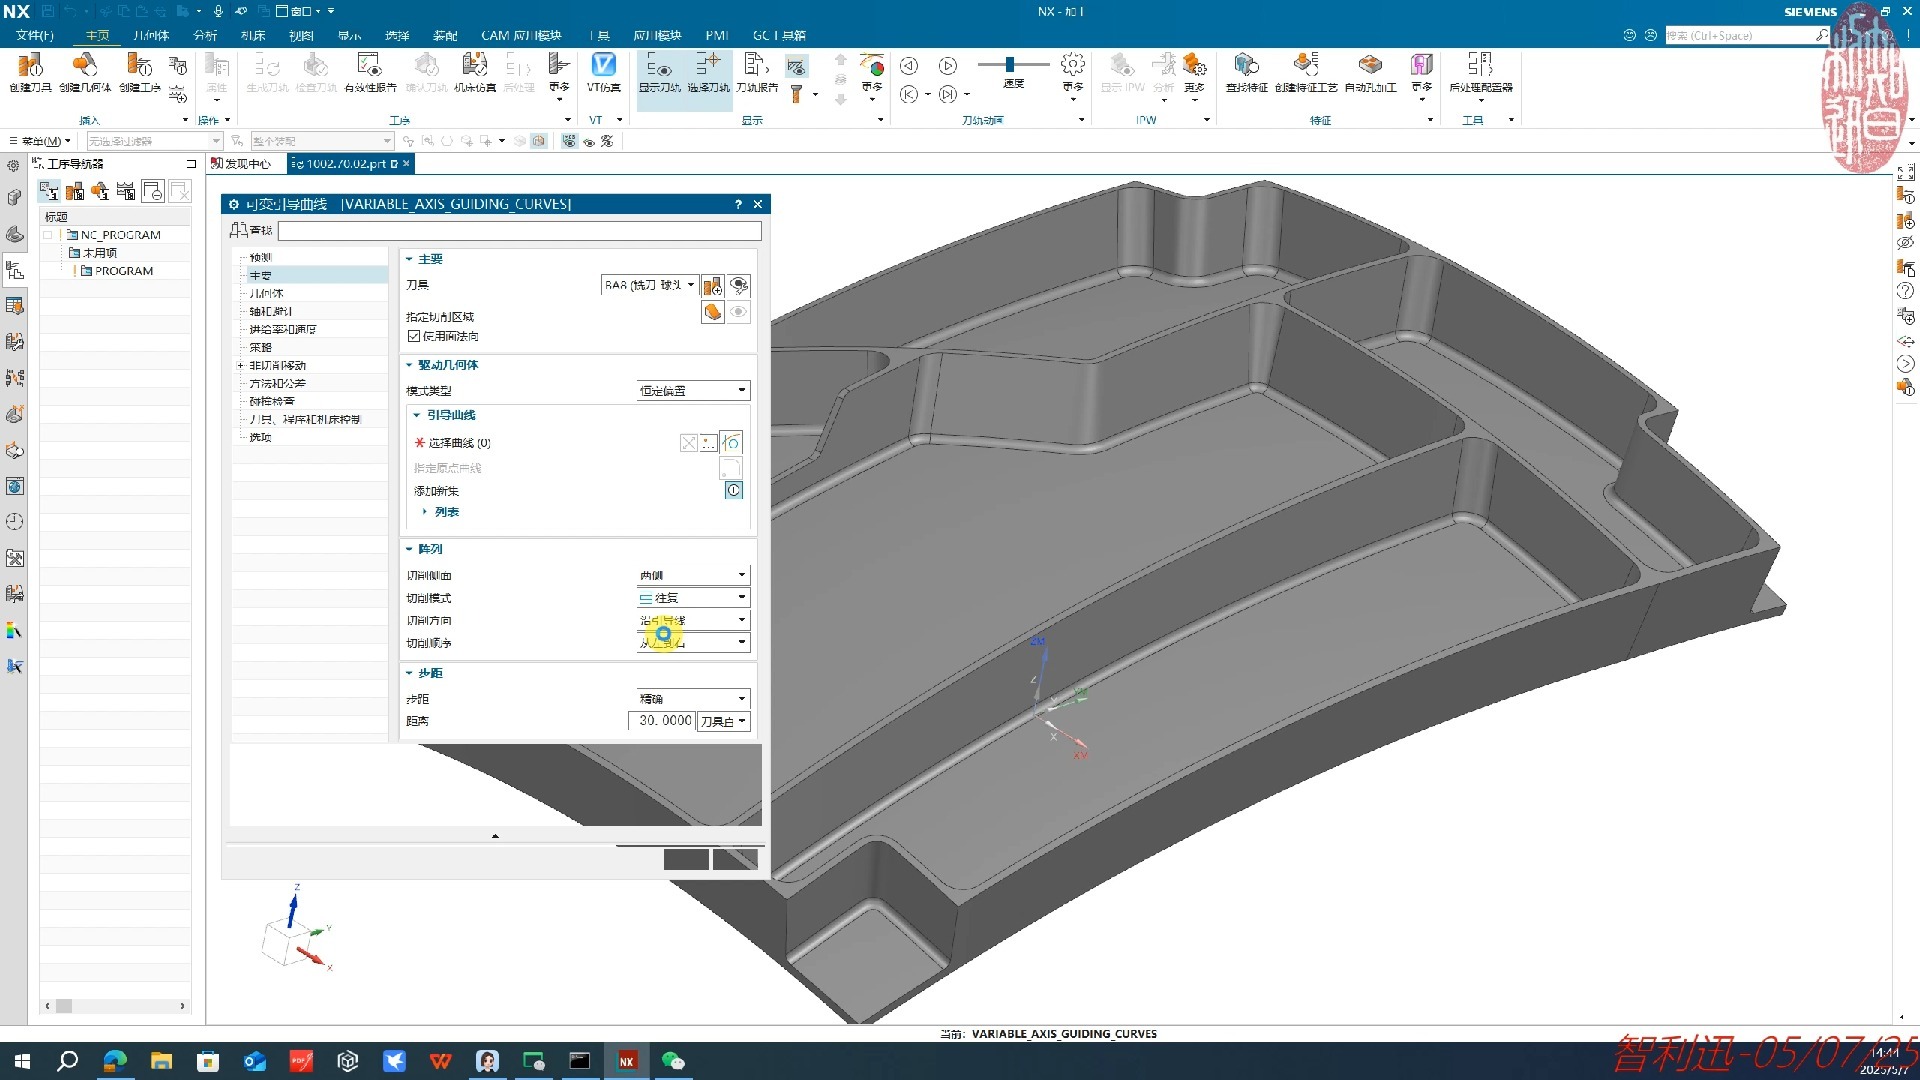Viewport: 1920px width, 1080px height.
Task: Click the new tool icon beside tool dropdown
Action: point(712,286)
